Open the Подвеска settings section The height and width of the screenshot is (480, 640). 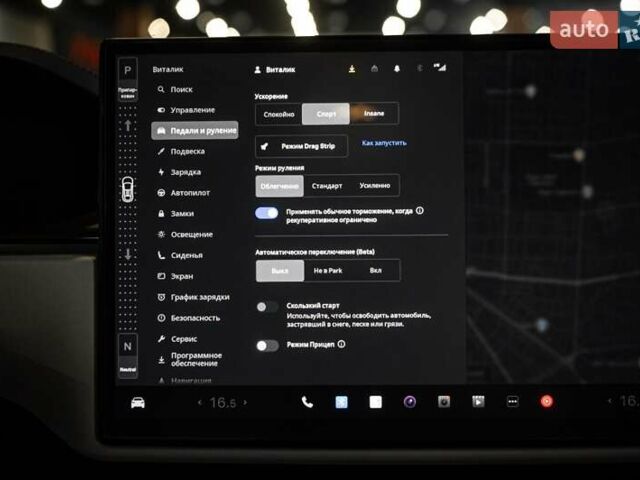[x=186, y=151]
